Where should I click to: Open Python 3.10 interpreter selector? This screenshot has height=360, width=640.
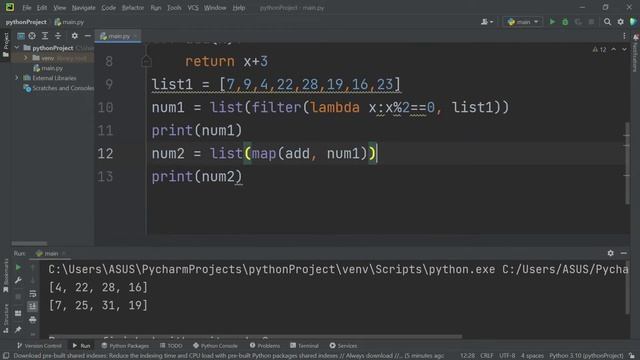coord(586,356)
